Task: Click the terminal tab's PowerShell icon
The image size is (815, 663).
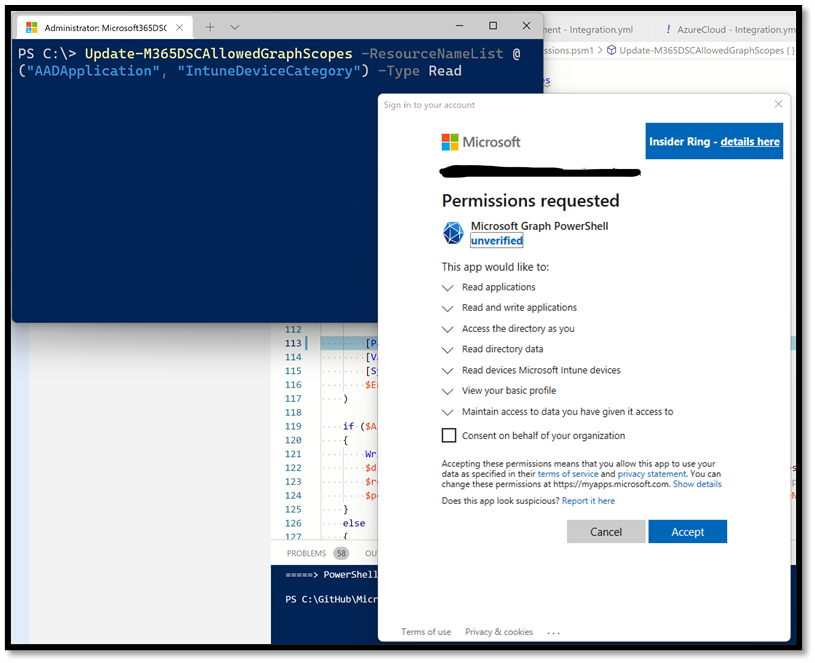Action: click(x=32, y=28)
